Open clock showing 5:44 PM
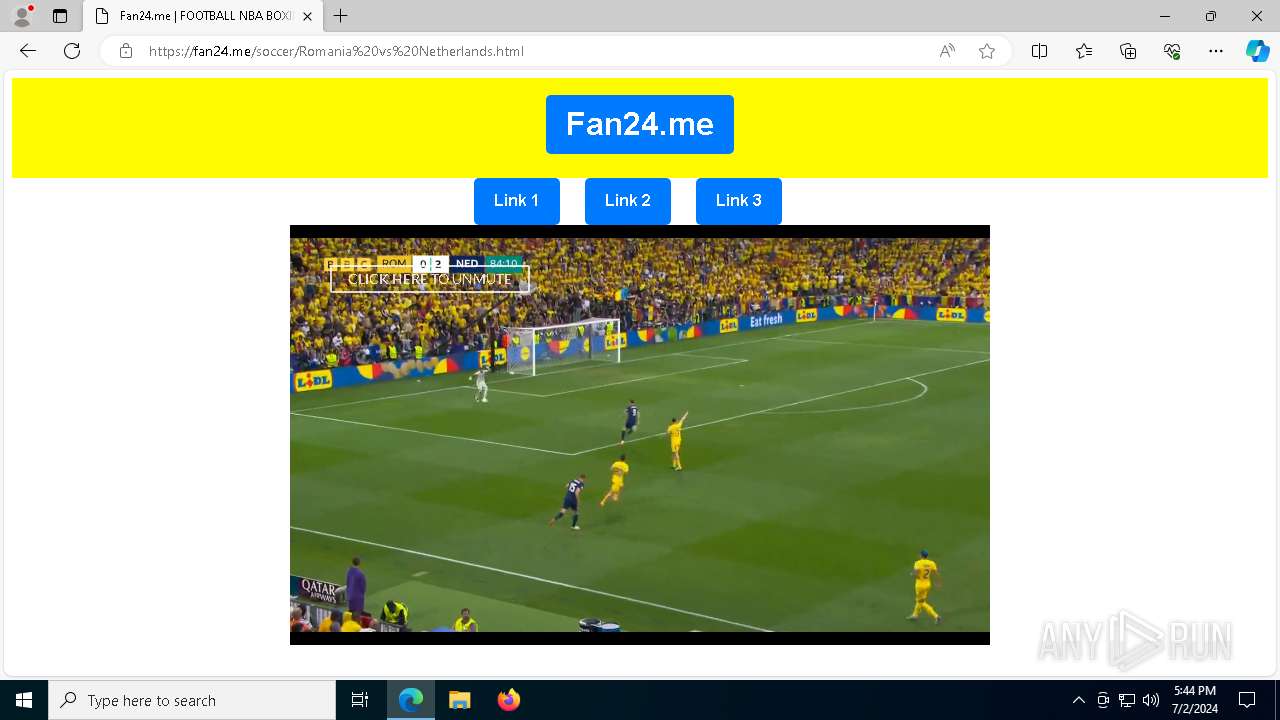The height and width of the screenshot is (720, 1280). (1195, 700)
